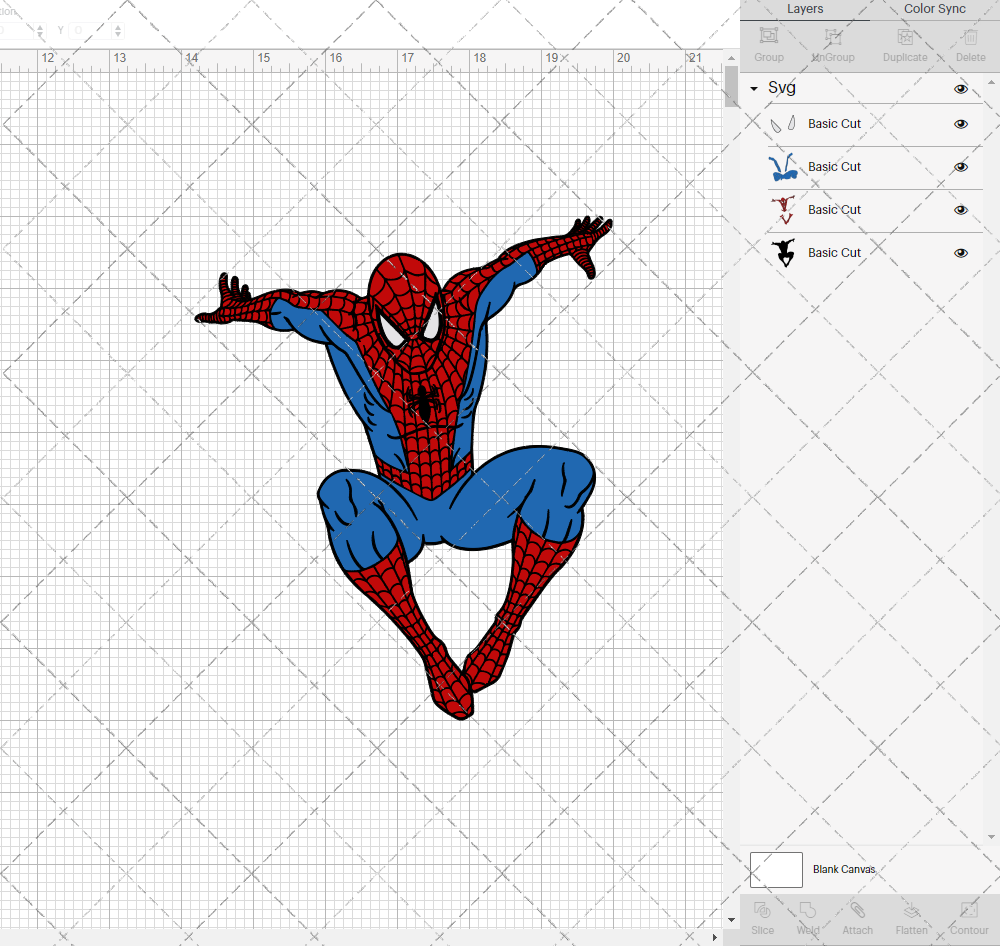The image size is (1000, 946).
Task: Click the X position stepper arrows
Action: click(x=40, y=30)
